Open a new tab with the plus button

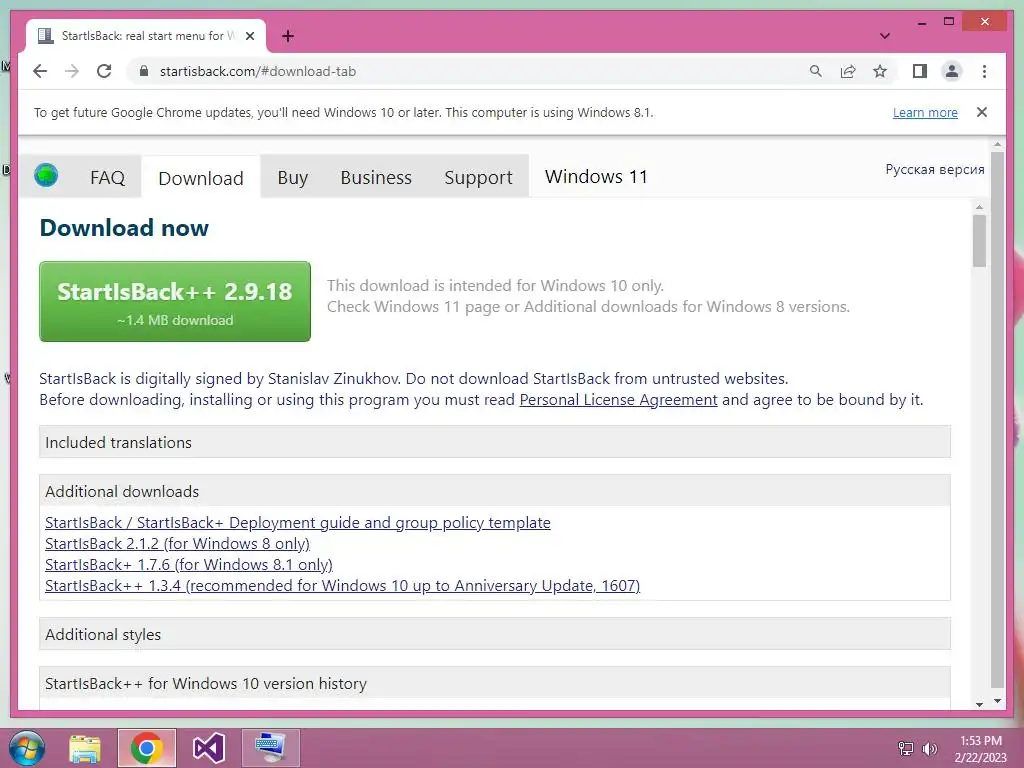tap(287, 36)
